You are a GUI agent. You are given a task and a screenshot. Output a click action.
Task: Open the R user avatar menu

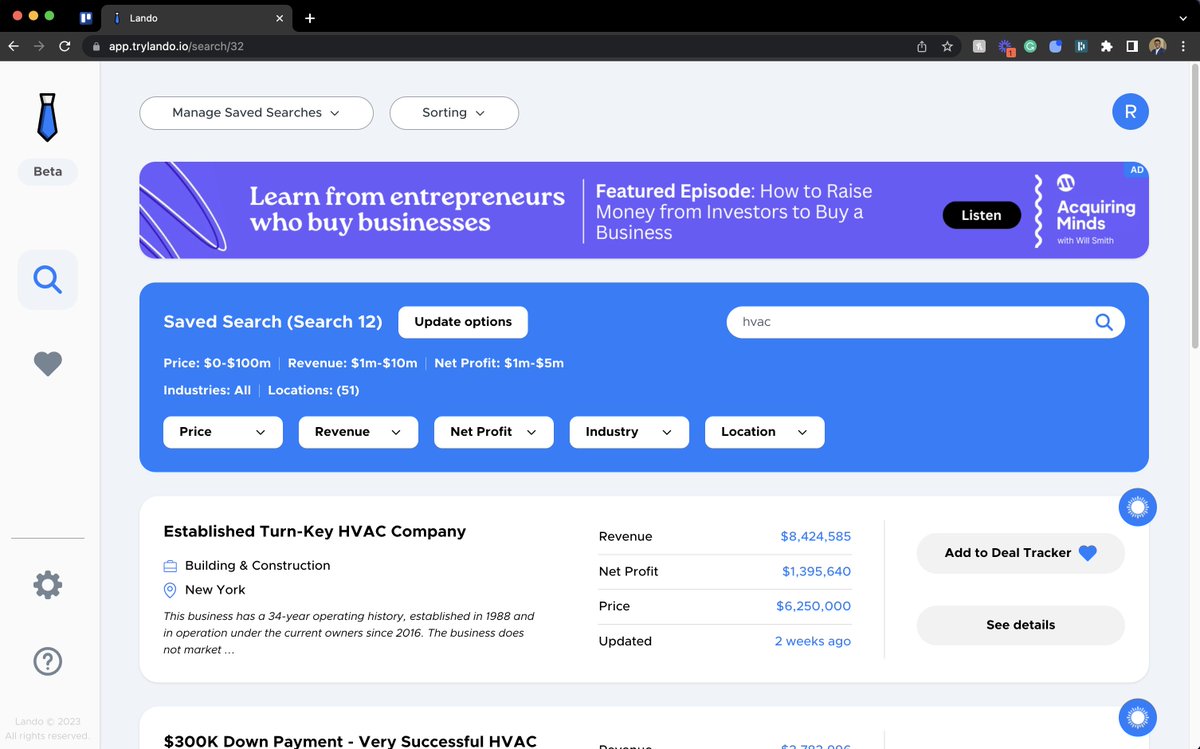[1130, 112]
